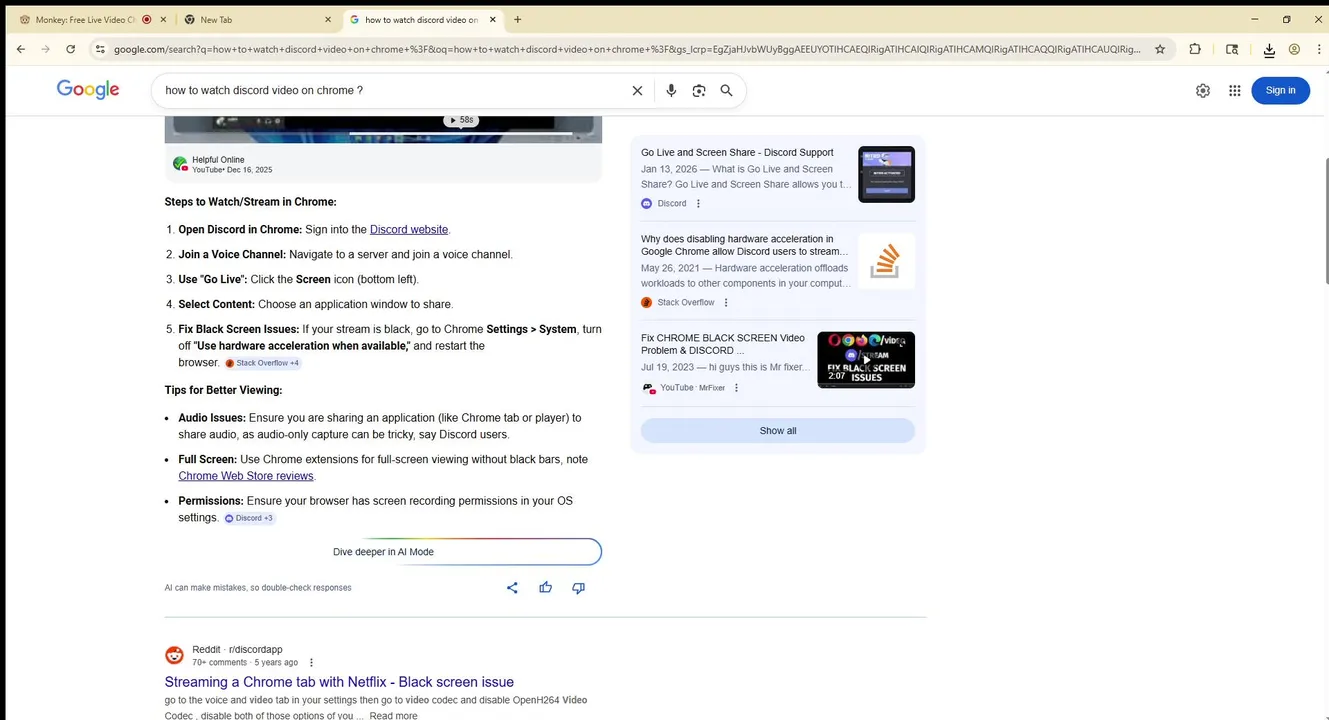The width and height of the screenshot is (1329, 720).
Task: Open Fix Black Screen Issues video thumbnail
Action: [866, 360]
